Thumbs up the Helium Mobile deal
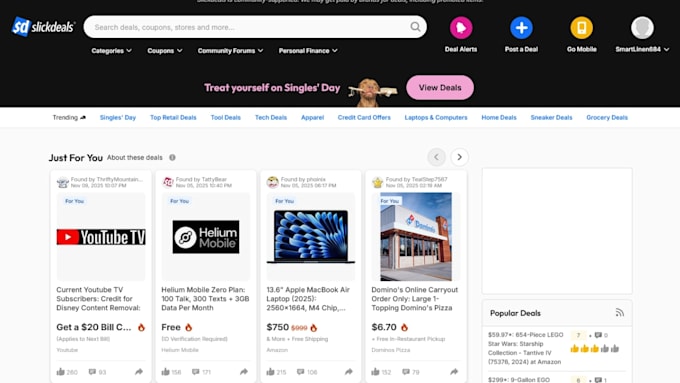The width and height of the screenshot is (680, 383). 166,372
